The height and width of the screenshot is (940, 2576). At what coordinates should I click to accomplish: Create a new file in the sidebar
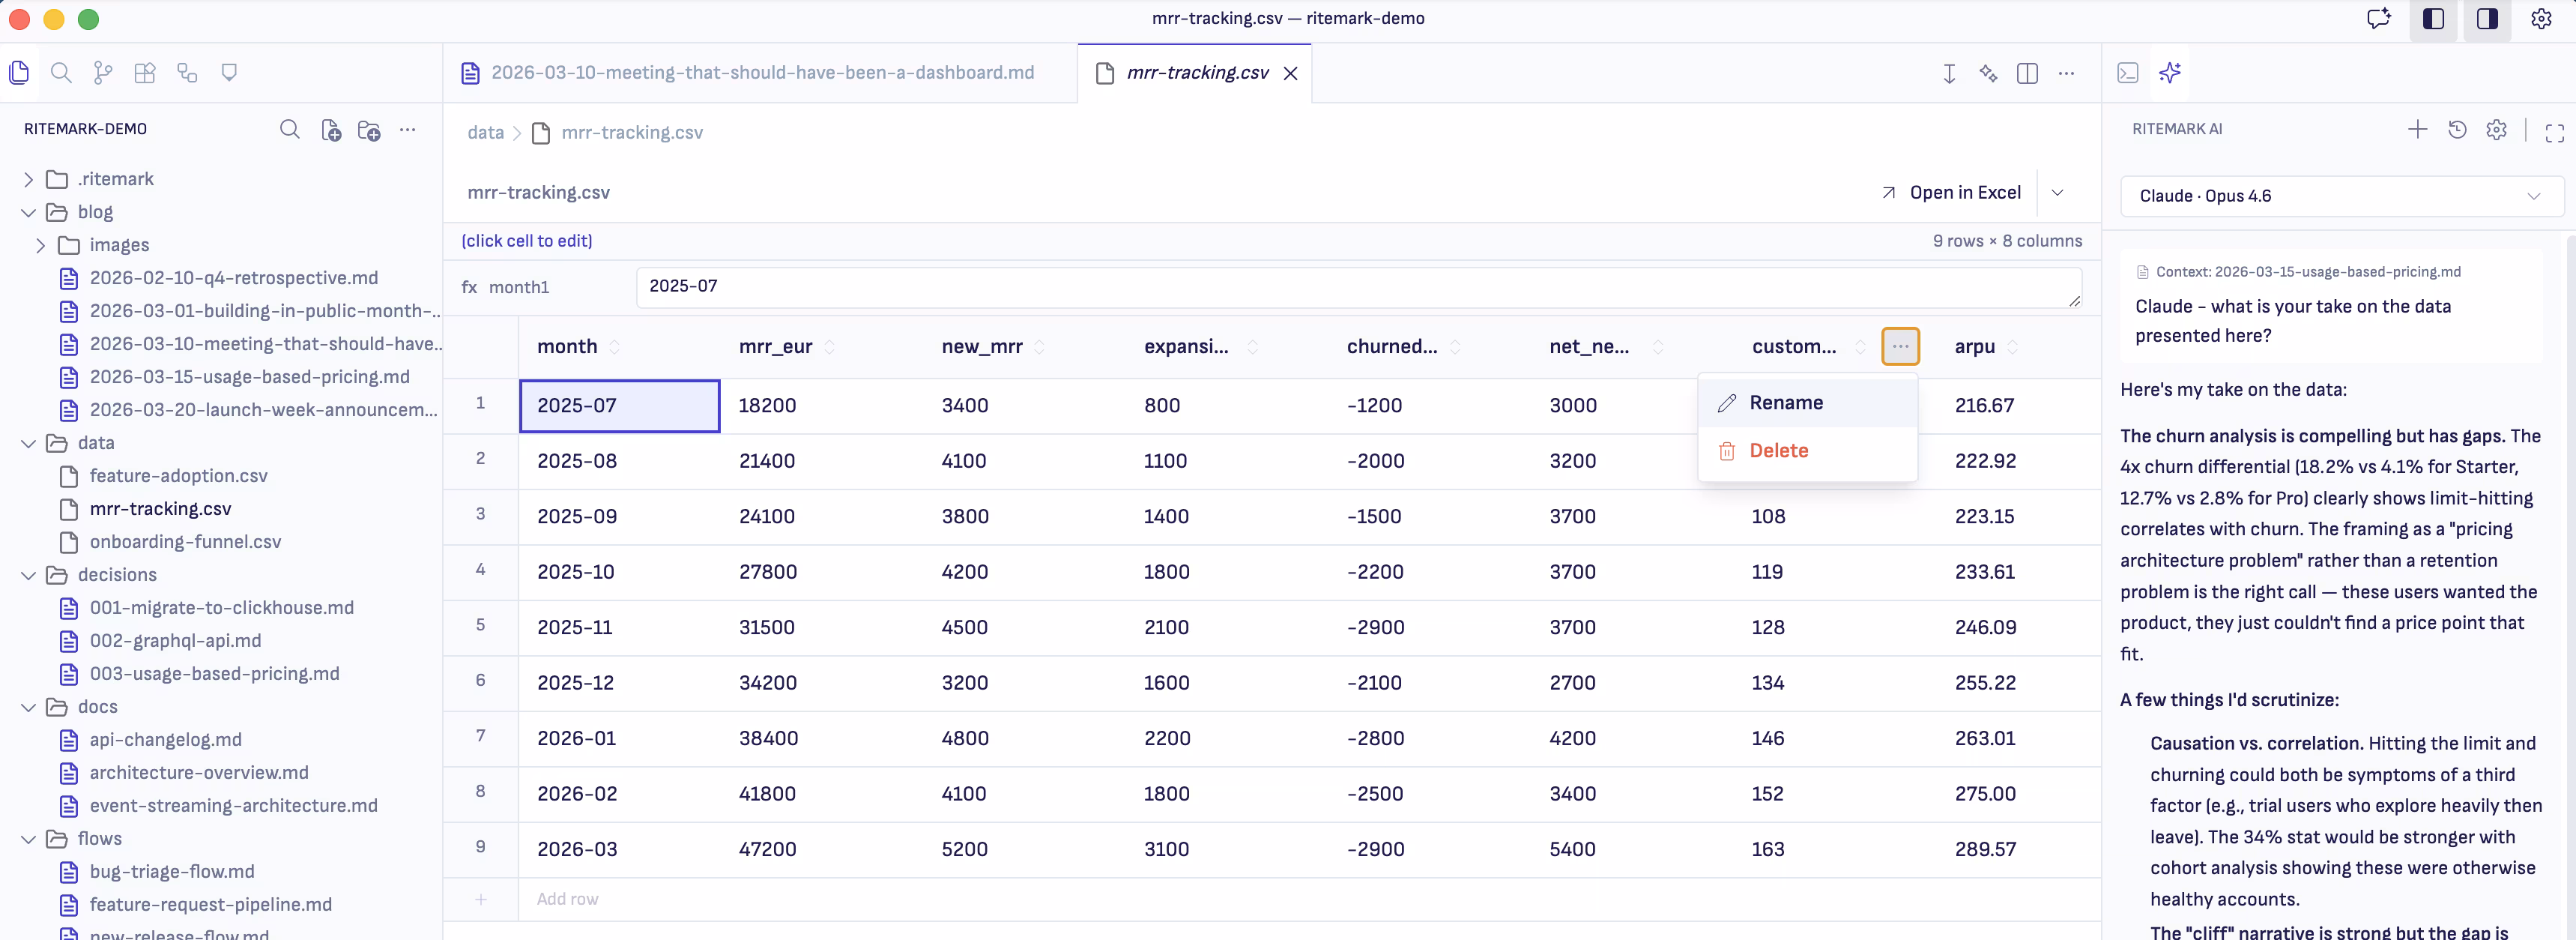(330, 130)
